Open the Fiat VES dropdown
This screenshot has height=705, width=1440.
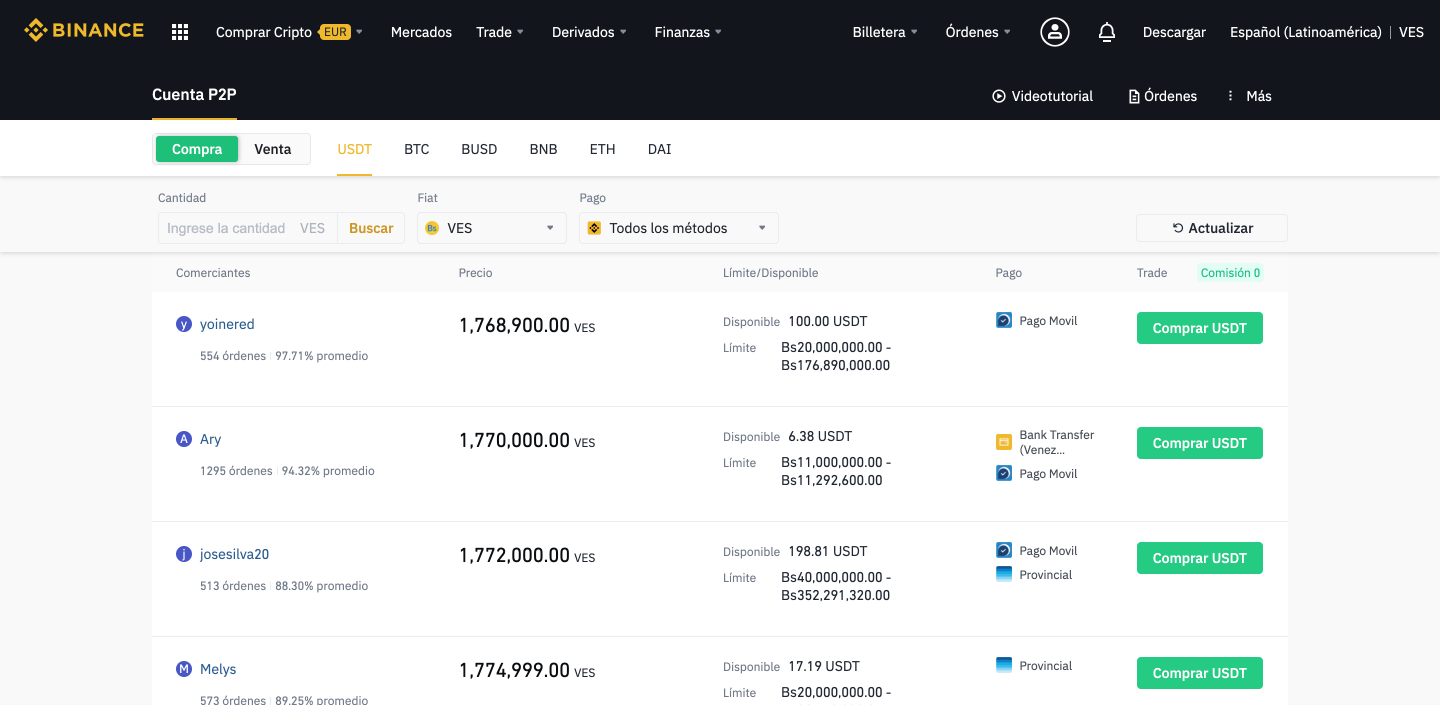point(492,228)
